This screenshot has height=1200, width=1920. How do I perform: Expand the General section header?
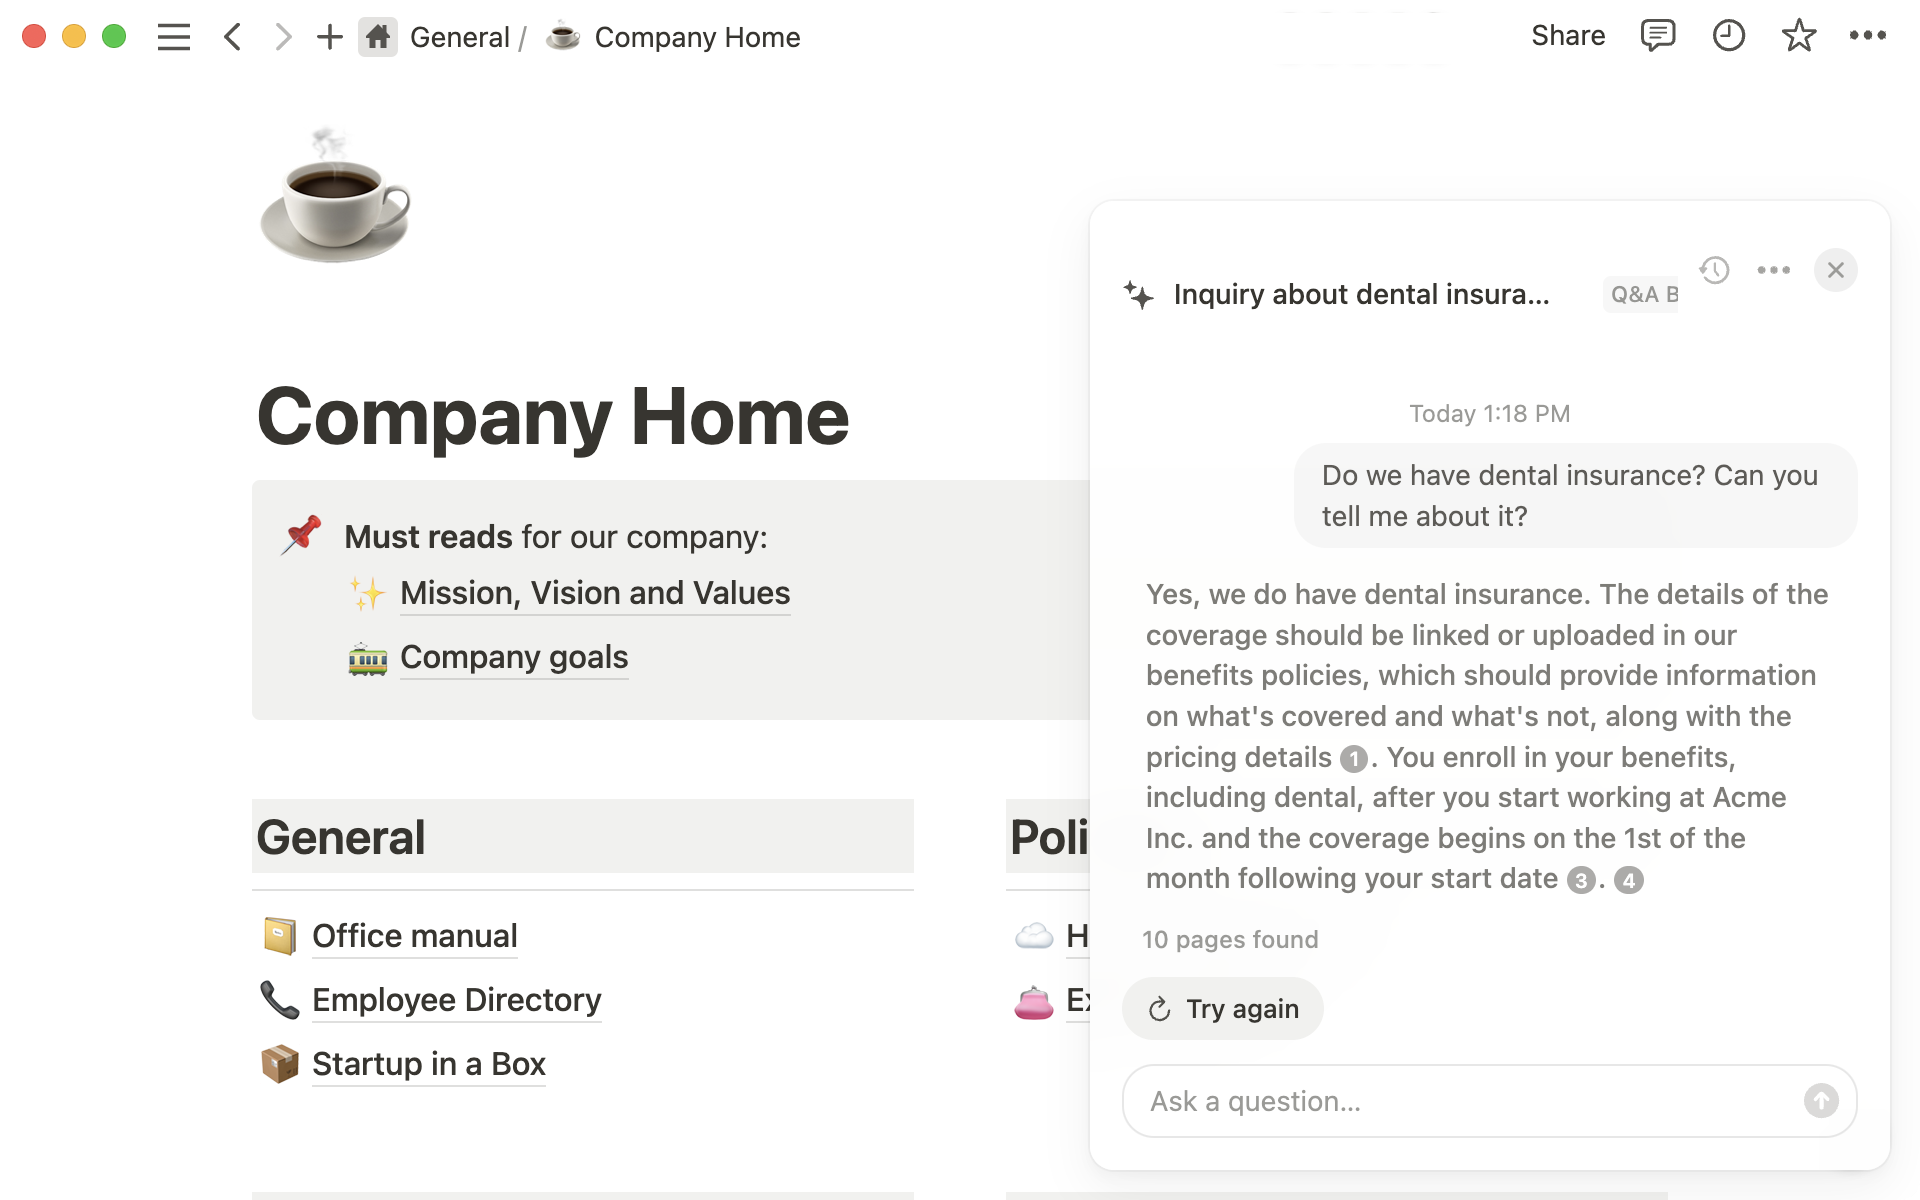click(x=339, y=836)
